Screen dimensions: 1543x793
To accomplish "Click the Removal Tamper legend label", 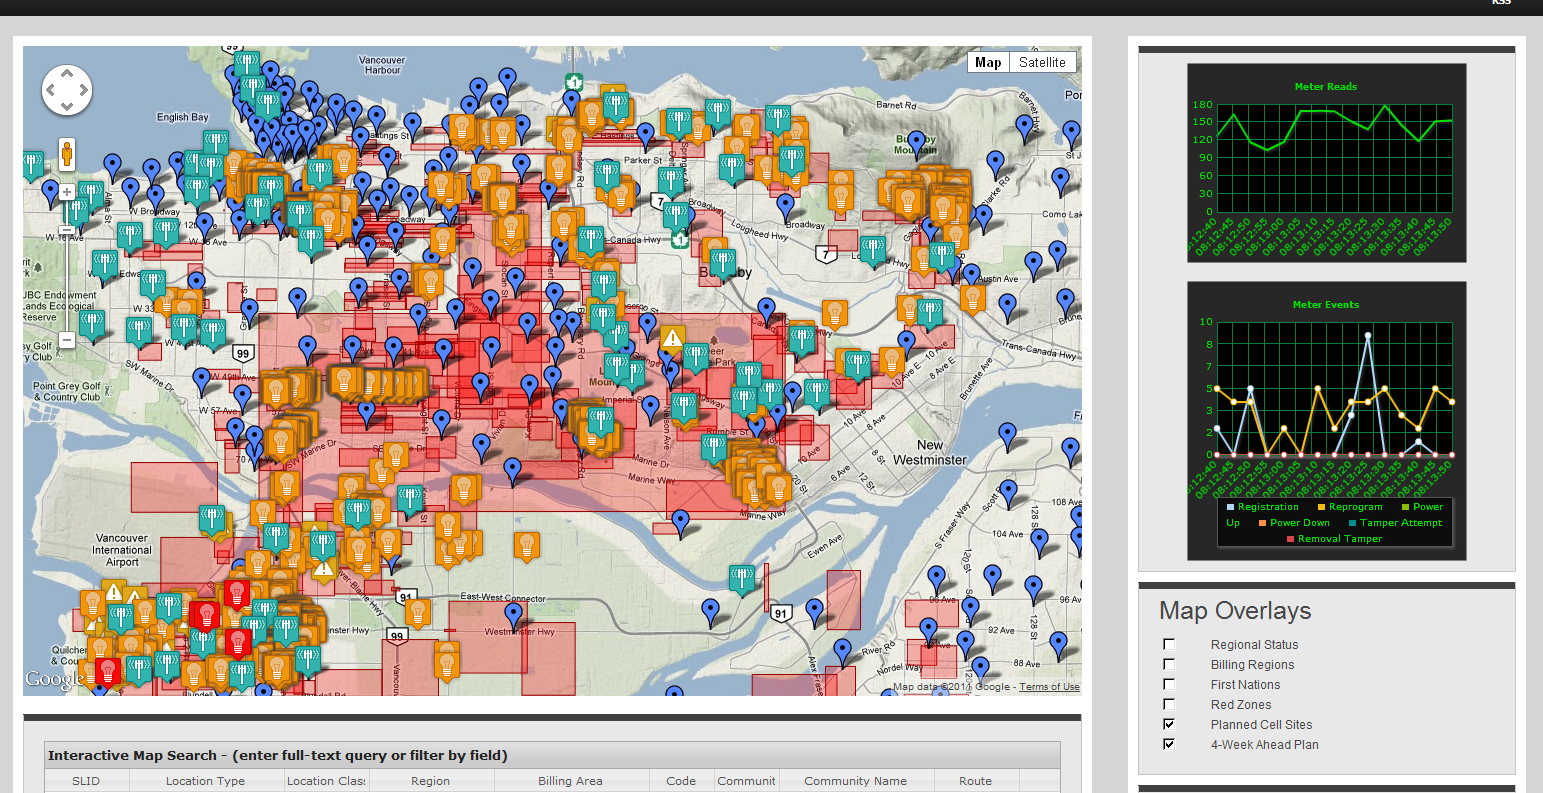I will pyautogui.click(x=1340, y=539).
